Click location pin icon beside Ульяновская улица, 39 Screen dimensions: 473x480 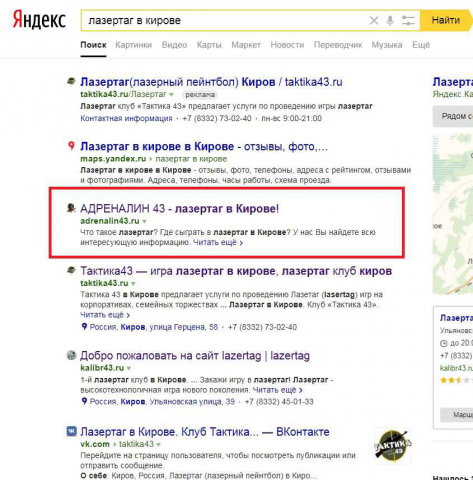pos(84,401)
